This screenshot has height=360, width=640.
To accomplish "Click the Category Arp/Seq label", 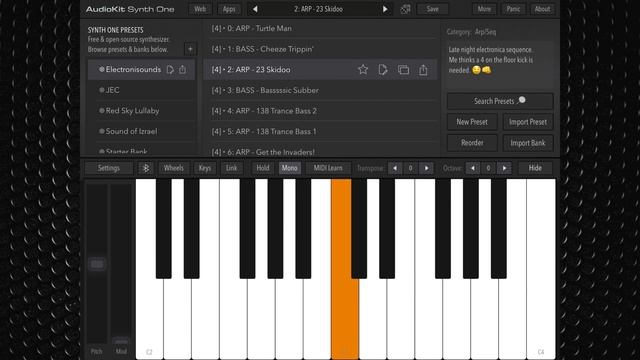I will (x=471, y=32).
